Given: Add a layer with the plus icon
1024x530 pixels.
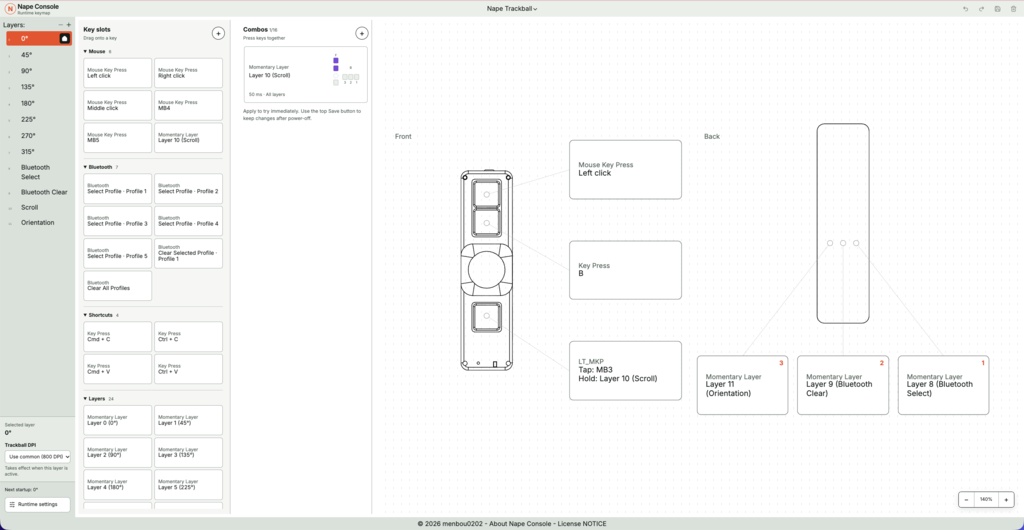Looking at the screenshot, I should tap(69, 25).
